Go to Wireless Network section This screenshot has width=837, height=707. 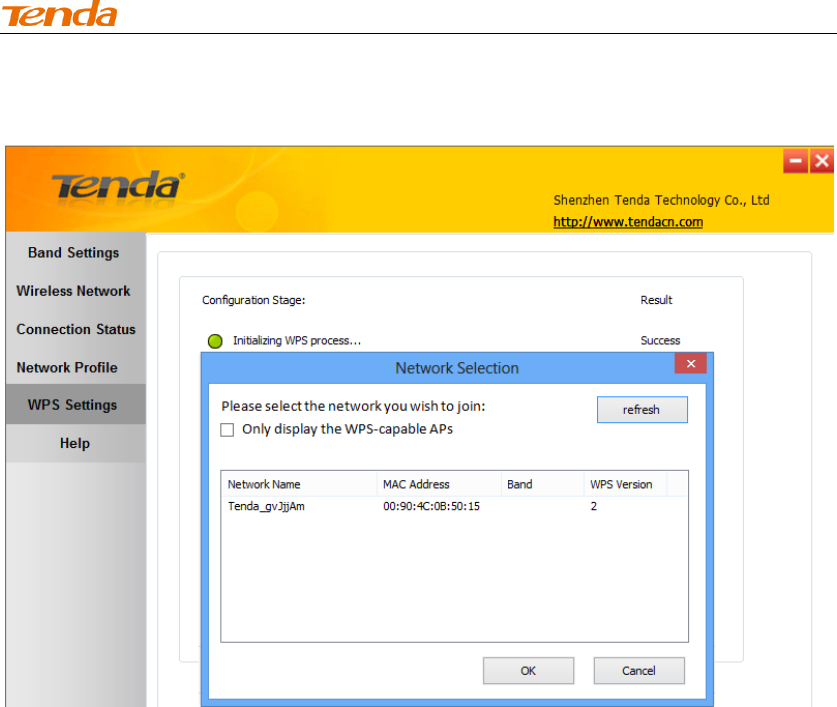(x=74, y=291)
